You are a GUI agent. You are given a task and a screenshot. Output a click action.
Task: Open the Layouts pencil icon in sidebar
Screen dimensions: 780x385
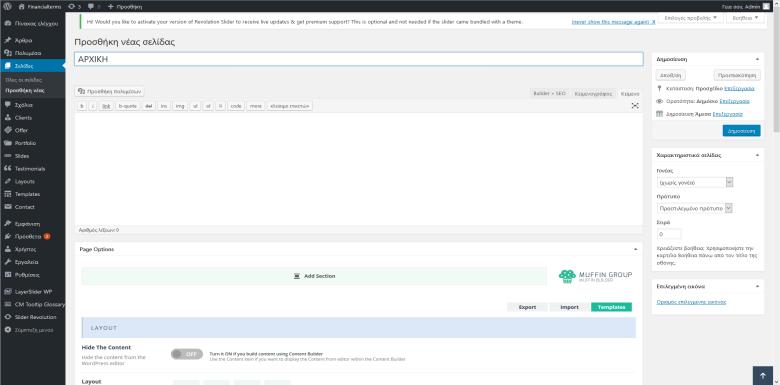(x=7, y=182)
